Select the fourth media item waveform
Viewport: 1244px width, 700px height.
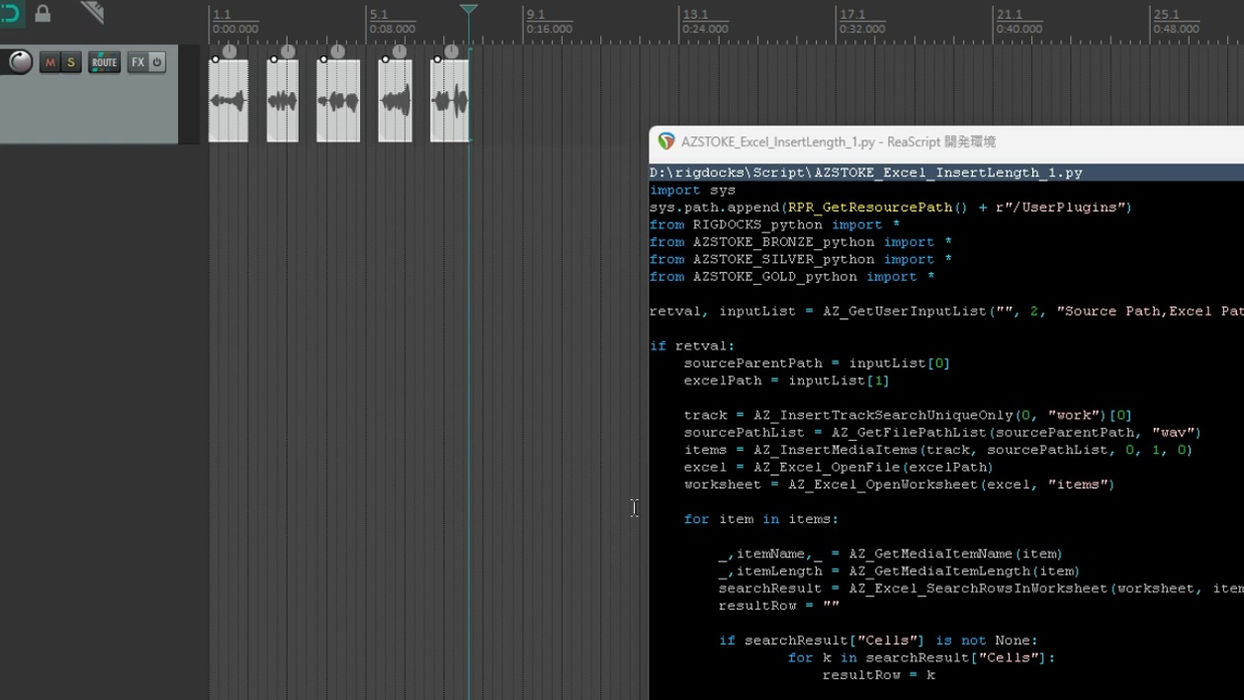(395, 101)
